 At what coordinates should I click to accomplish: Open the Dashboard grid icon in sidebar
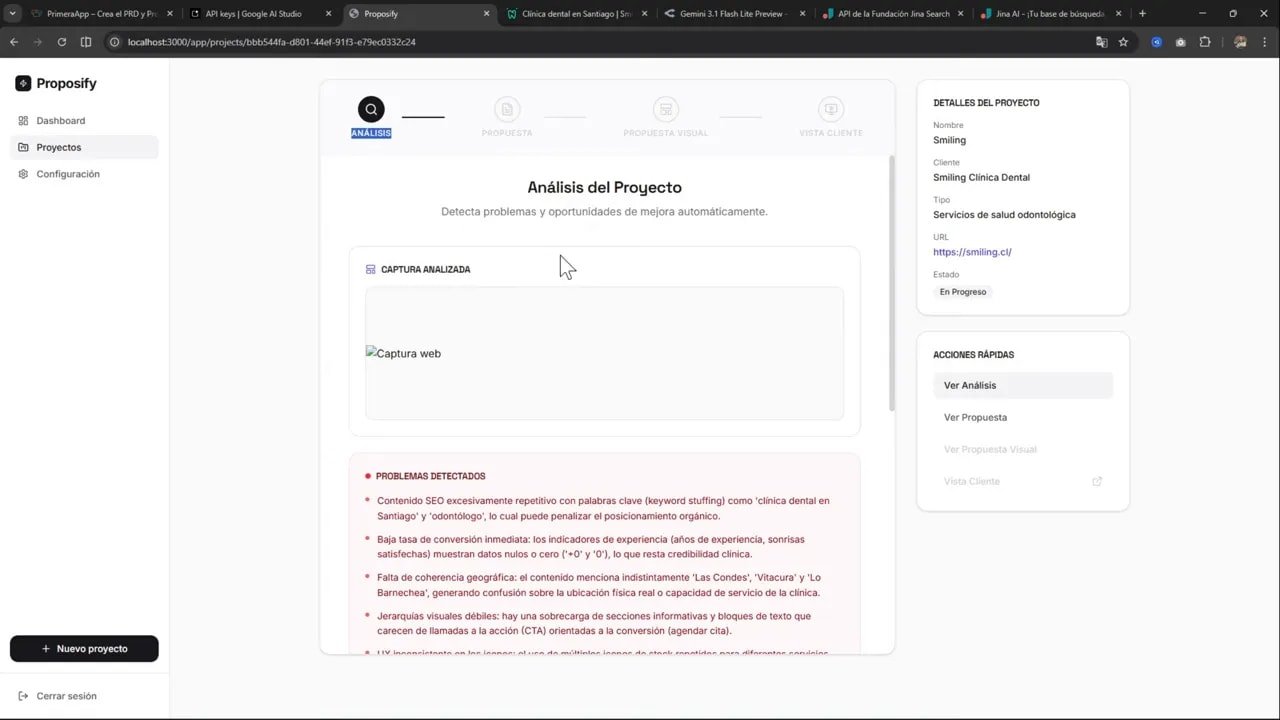[x=22, y=120]
